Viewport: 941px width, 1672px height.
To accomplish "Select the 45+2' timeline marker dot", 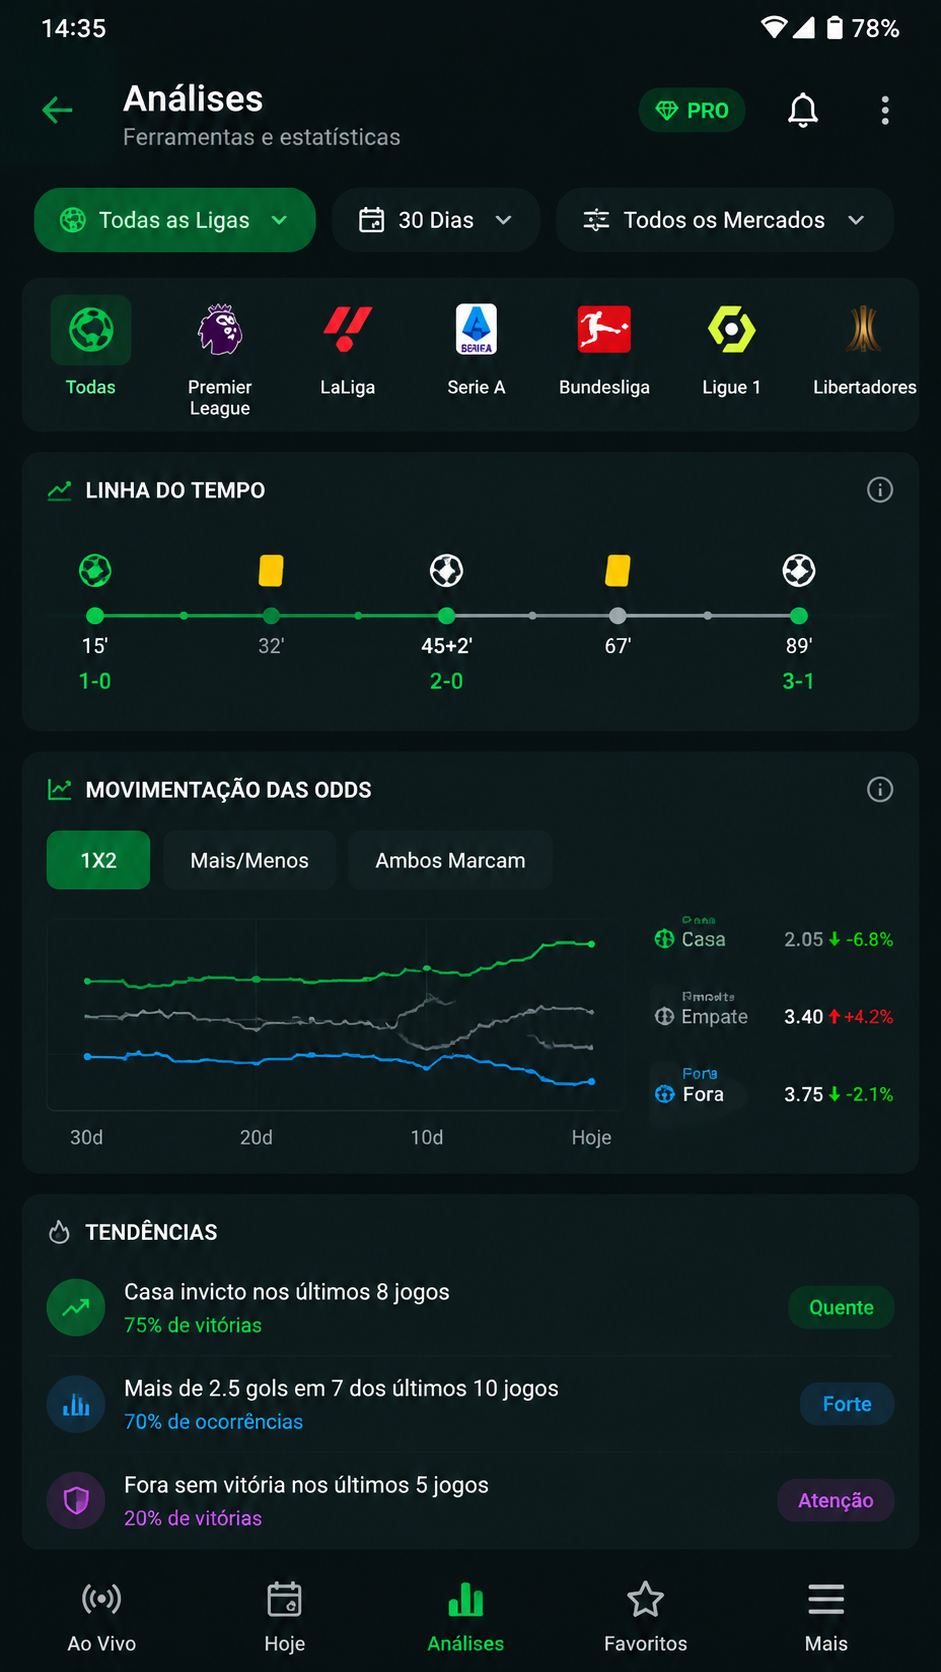I will 446,616.
